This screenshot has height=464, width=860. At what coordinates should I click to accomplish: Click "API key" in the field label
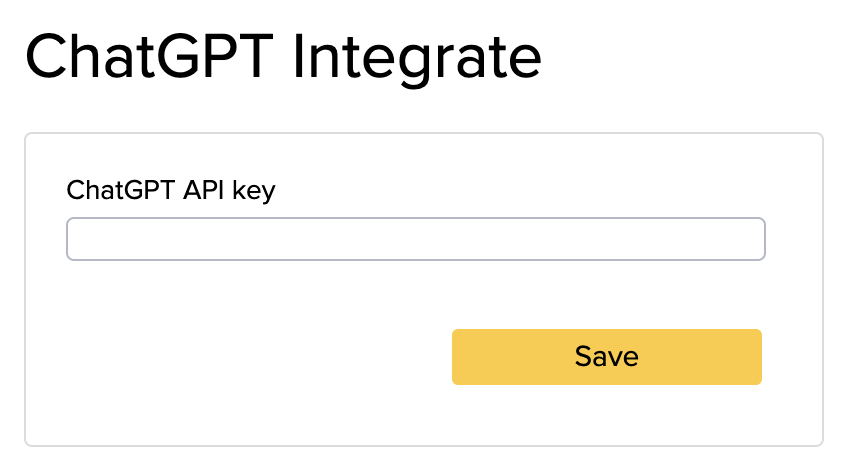click(x=230, y=190)
